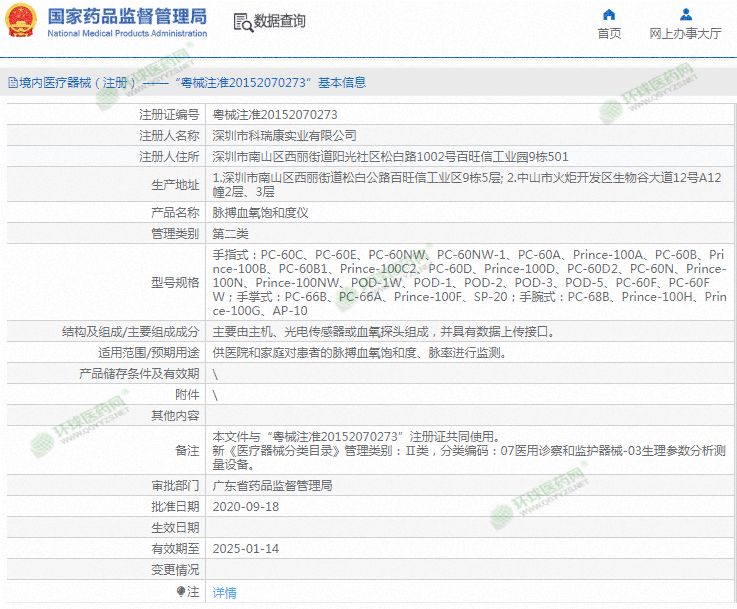This screenshot has height=609, width=737.
Task: Click the expiry date 2025-01-14
Action: click(246, 548)
